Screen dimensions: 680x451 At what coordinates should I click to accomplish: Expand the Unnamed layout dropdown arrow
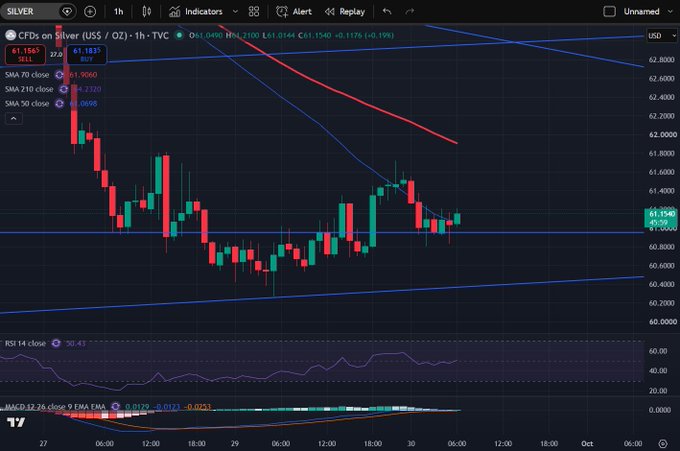click(x=670, y=12)
